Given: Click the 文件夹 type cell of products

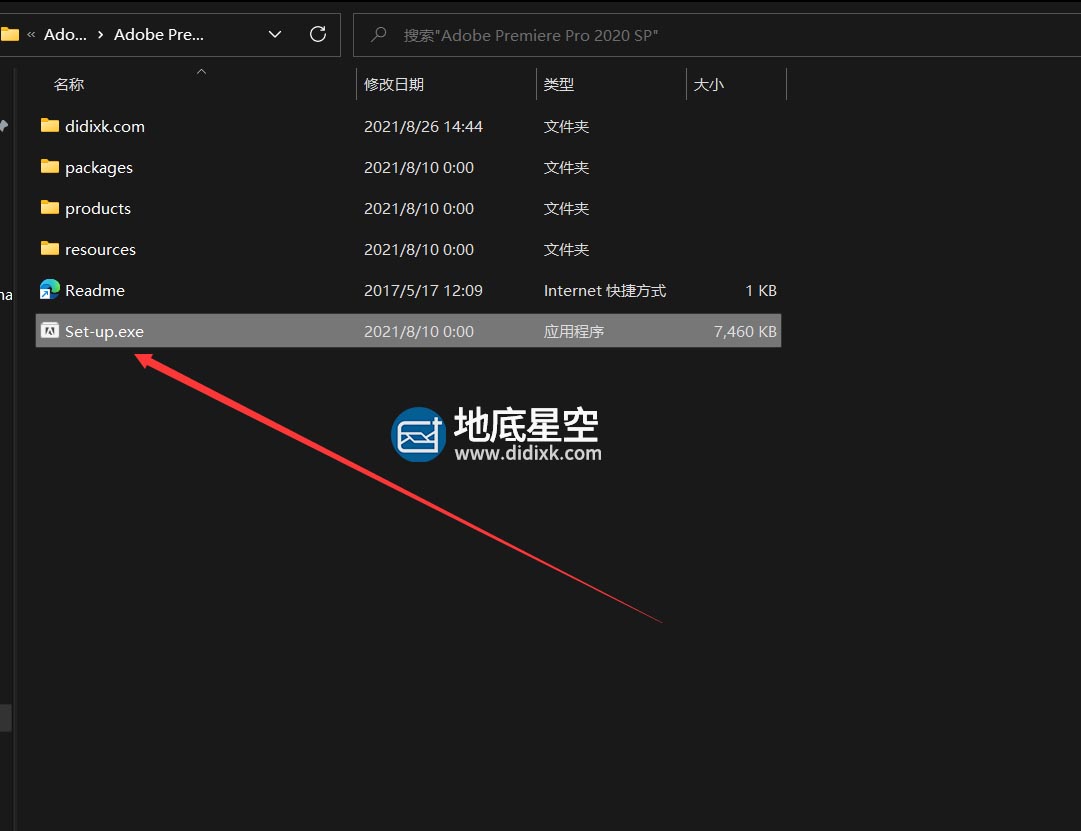Looking at the screenshot, I should 566,208.
